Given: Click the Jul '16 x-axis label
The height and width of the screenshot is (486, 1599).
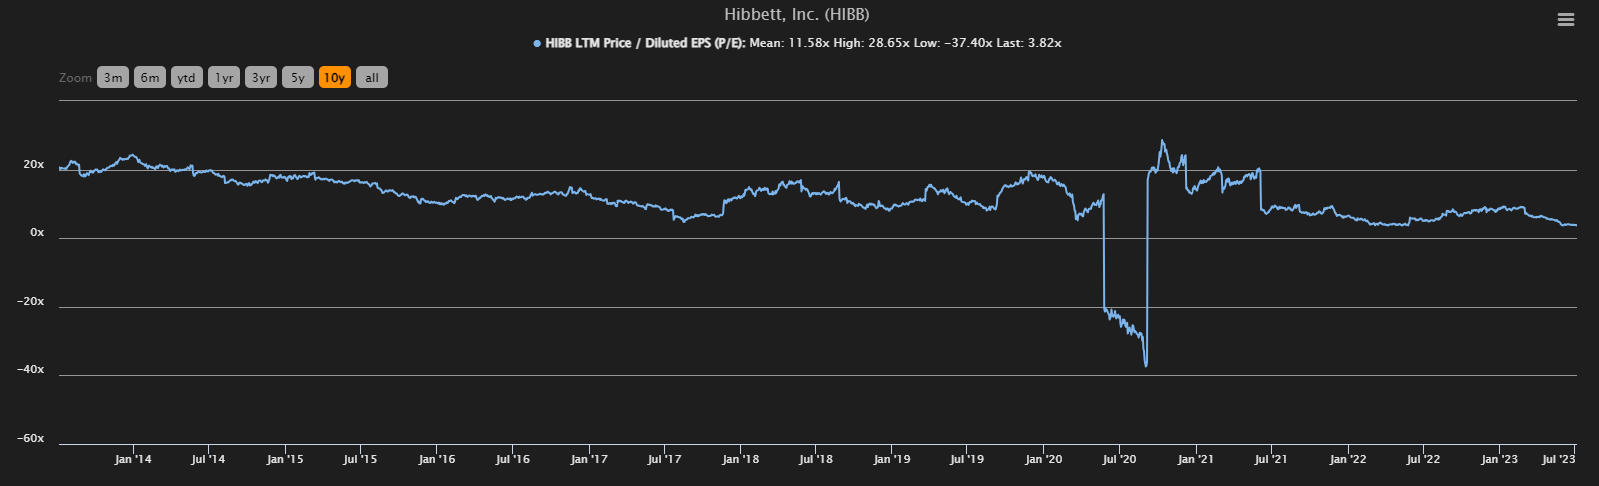Looking at the screenshot, I should (x=513, y=459).
